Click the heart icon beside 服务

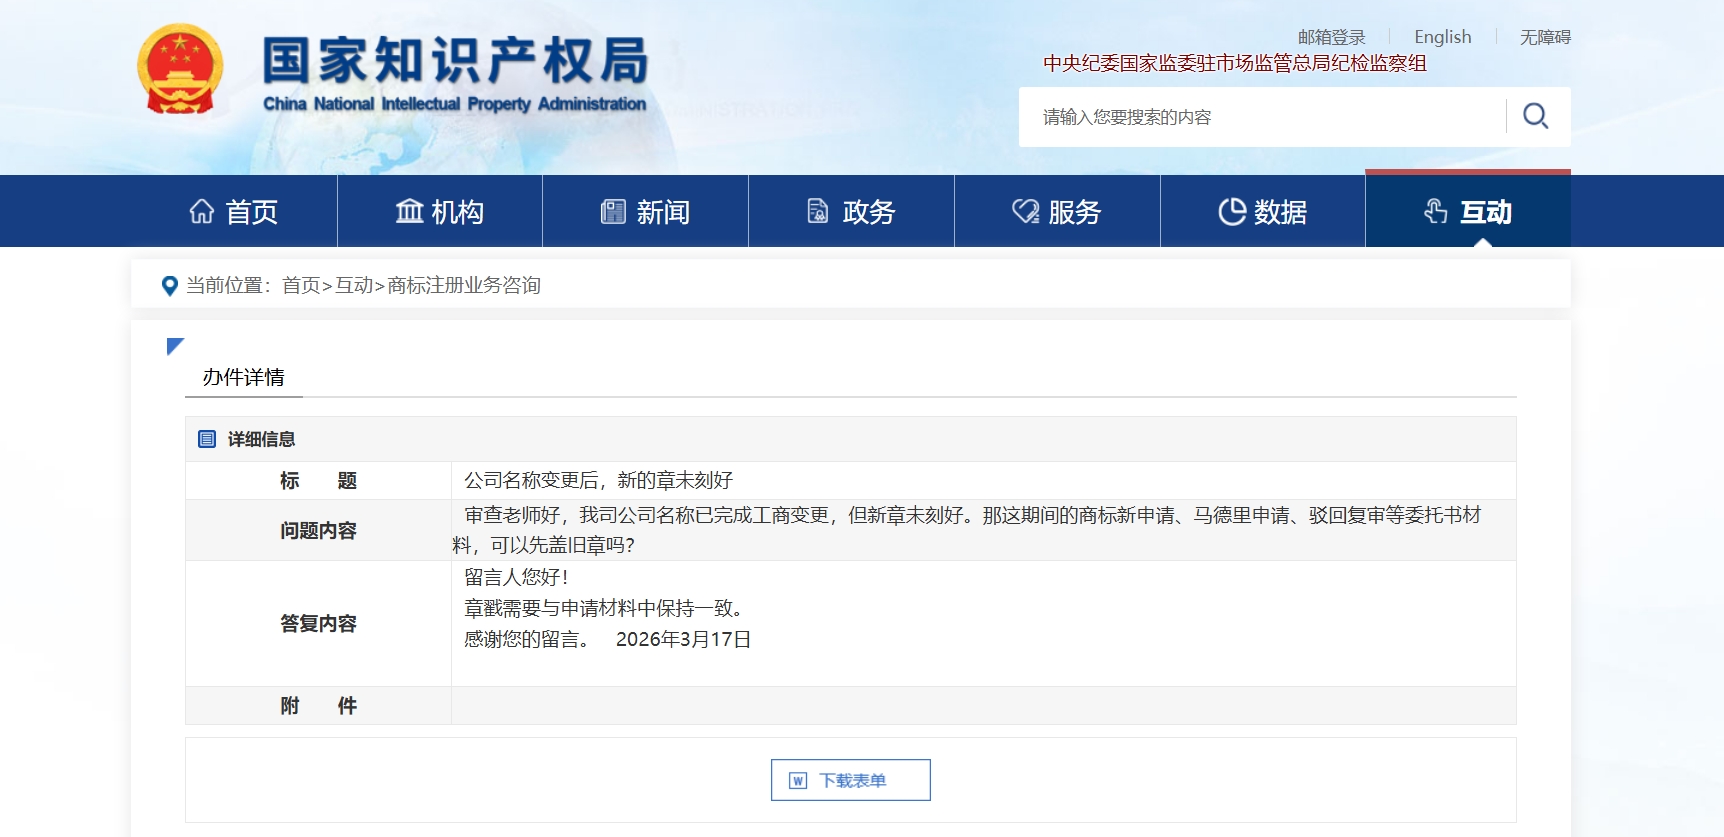(x=1025, y=211)
